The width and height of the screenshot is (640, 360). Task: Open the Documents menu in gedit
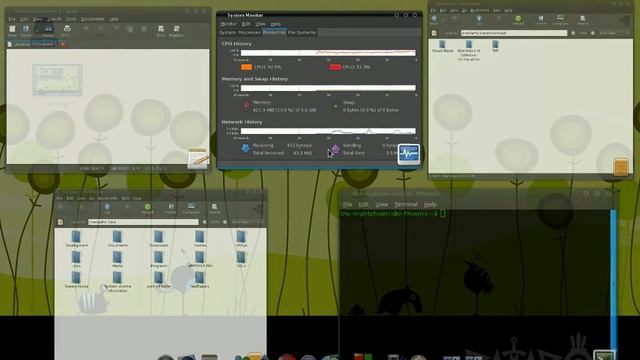[x=93, y=19]
